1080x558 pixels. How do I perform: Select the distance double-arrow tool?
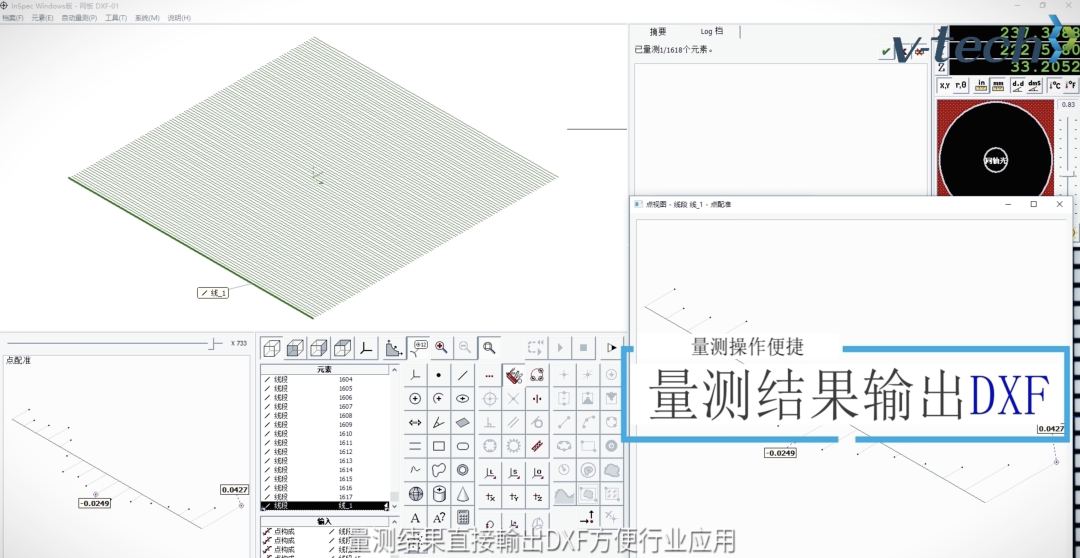tap(415, 422)
